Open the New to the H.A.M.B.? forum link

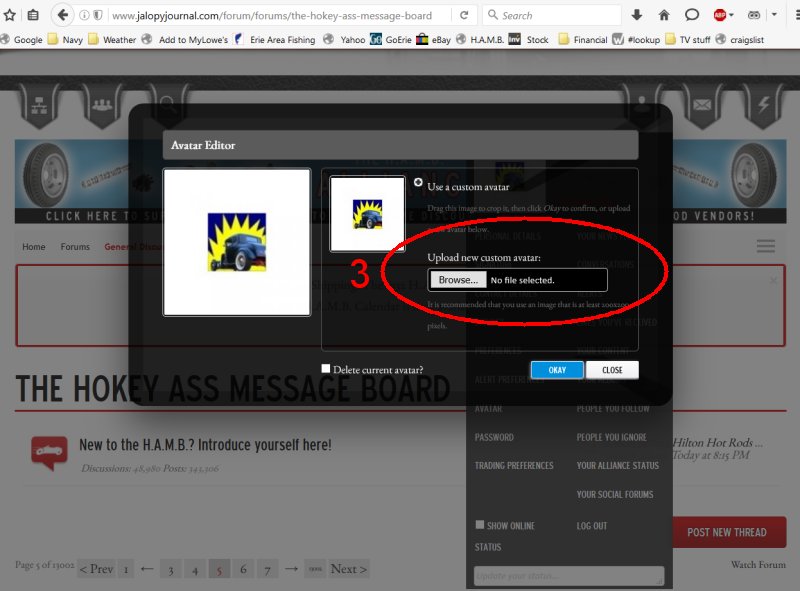pyautogui.click(x=205, y=445)
